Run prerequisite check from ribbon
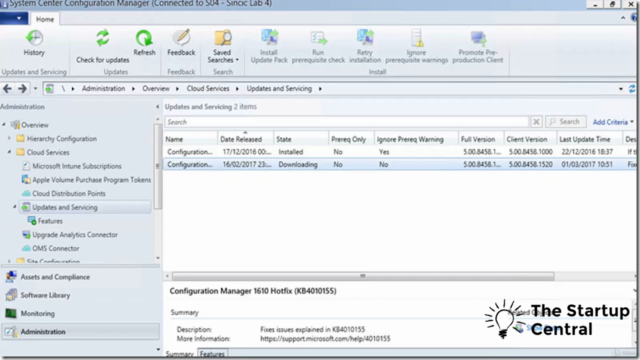640x360 pixels. click(318, 47)
